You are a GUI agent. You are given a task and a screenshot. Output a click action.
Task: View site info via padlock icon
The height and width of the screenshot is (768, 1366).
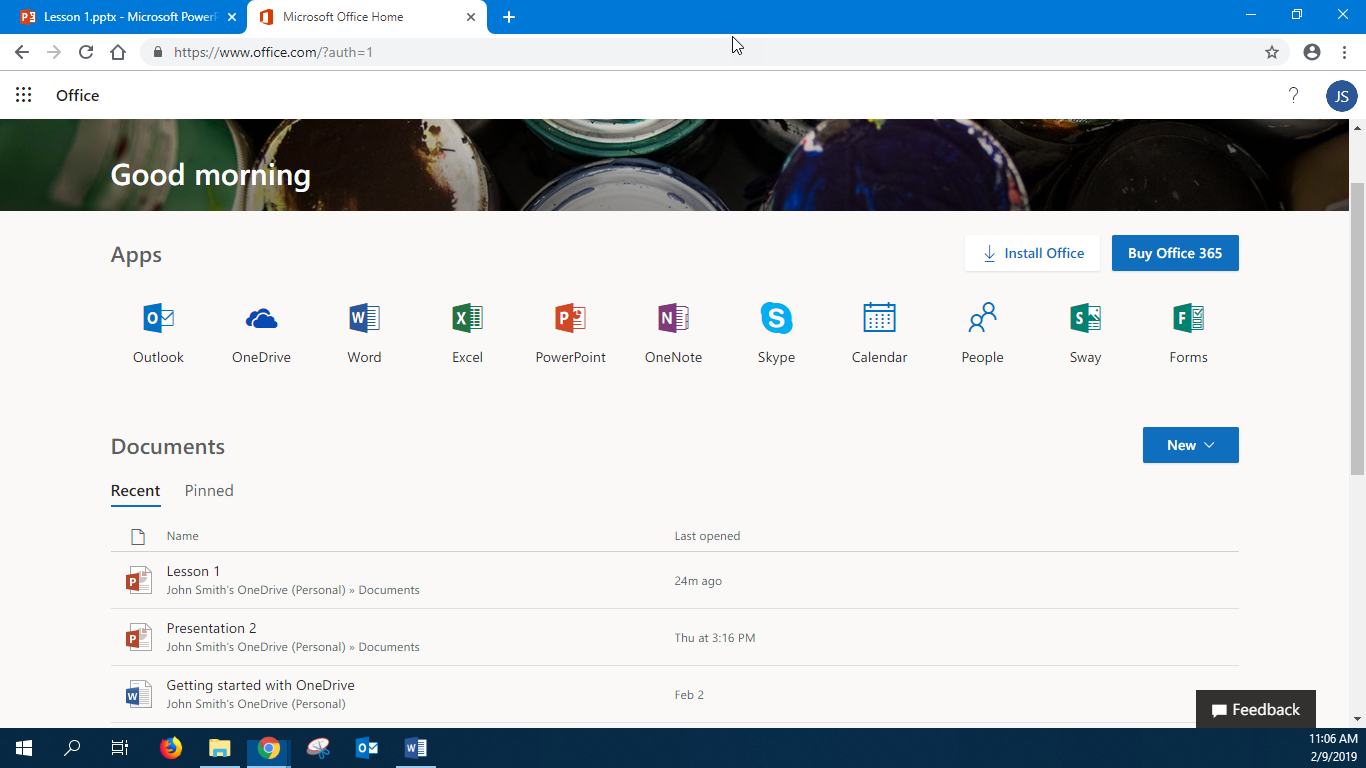(x=157, y=52)
